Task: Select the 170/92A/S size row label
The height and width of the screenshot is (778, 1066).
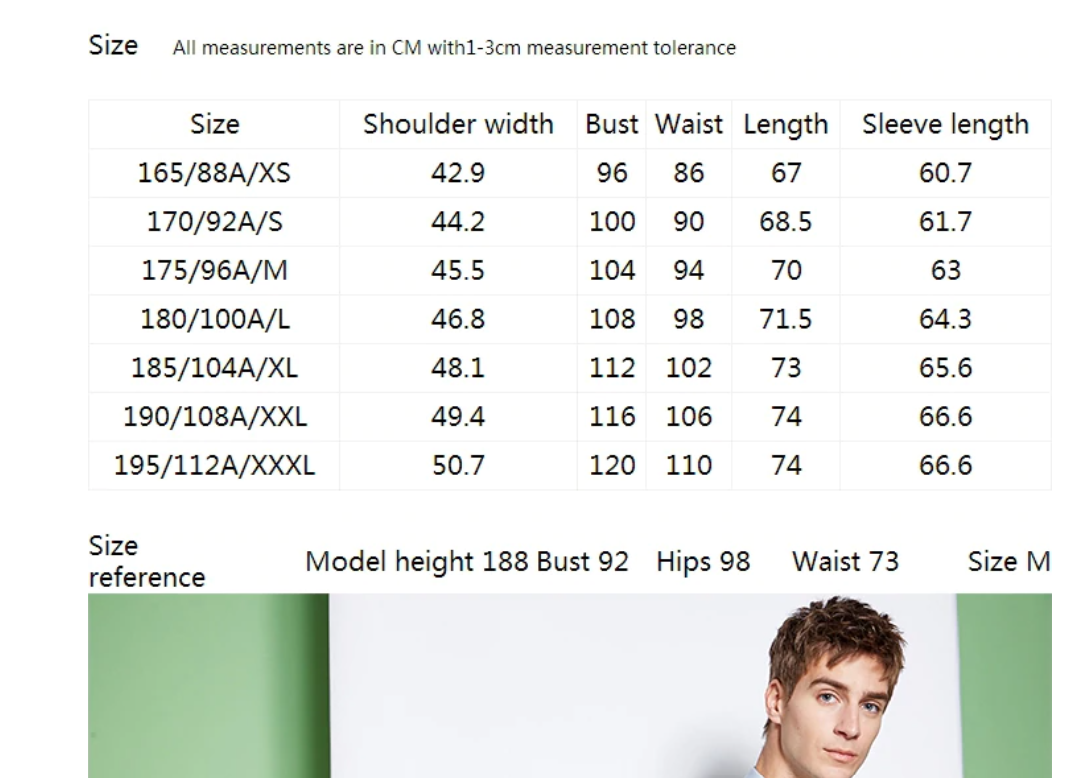Action: [214, 222]
